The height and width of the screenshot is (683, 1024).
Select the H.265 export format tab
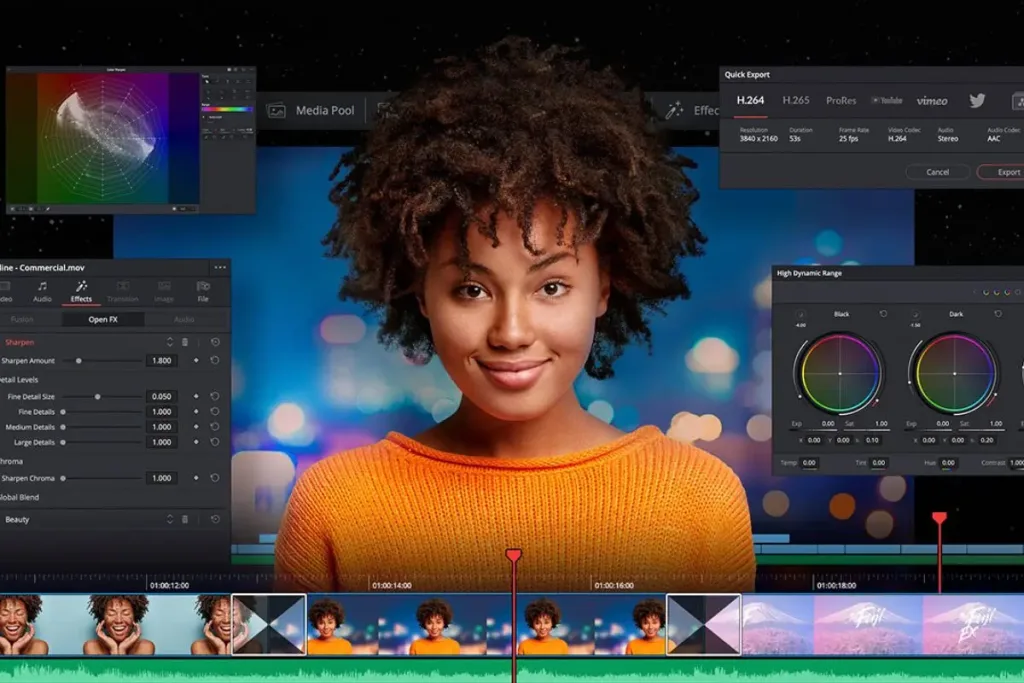tap(796, 101)
